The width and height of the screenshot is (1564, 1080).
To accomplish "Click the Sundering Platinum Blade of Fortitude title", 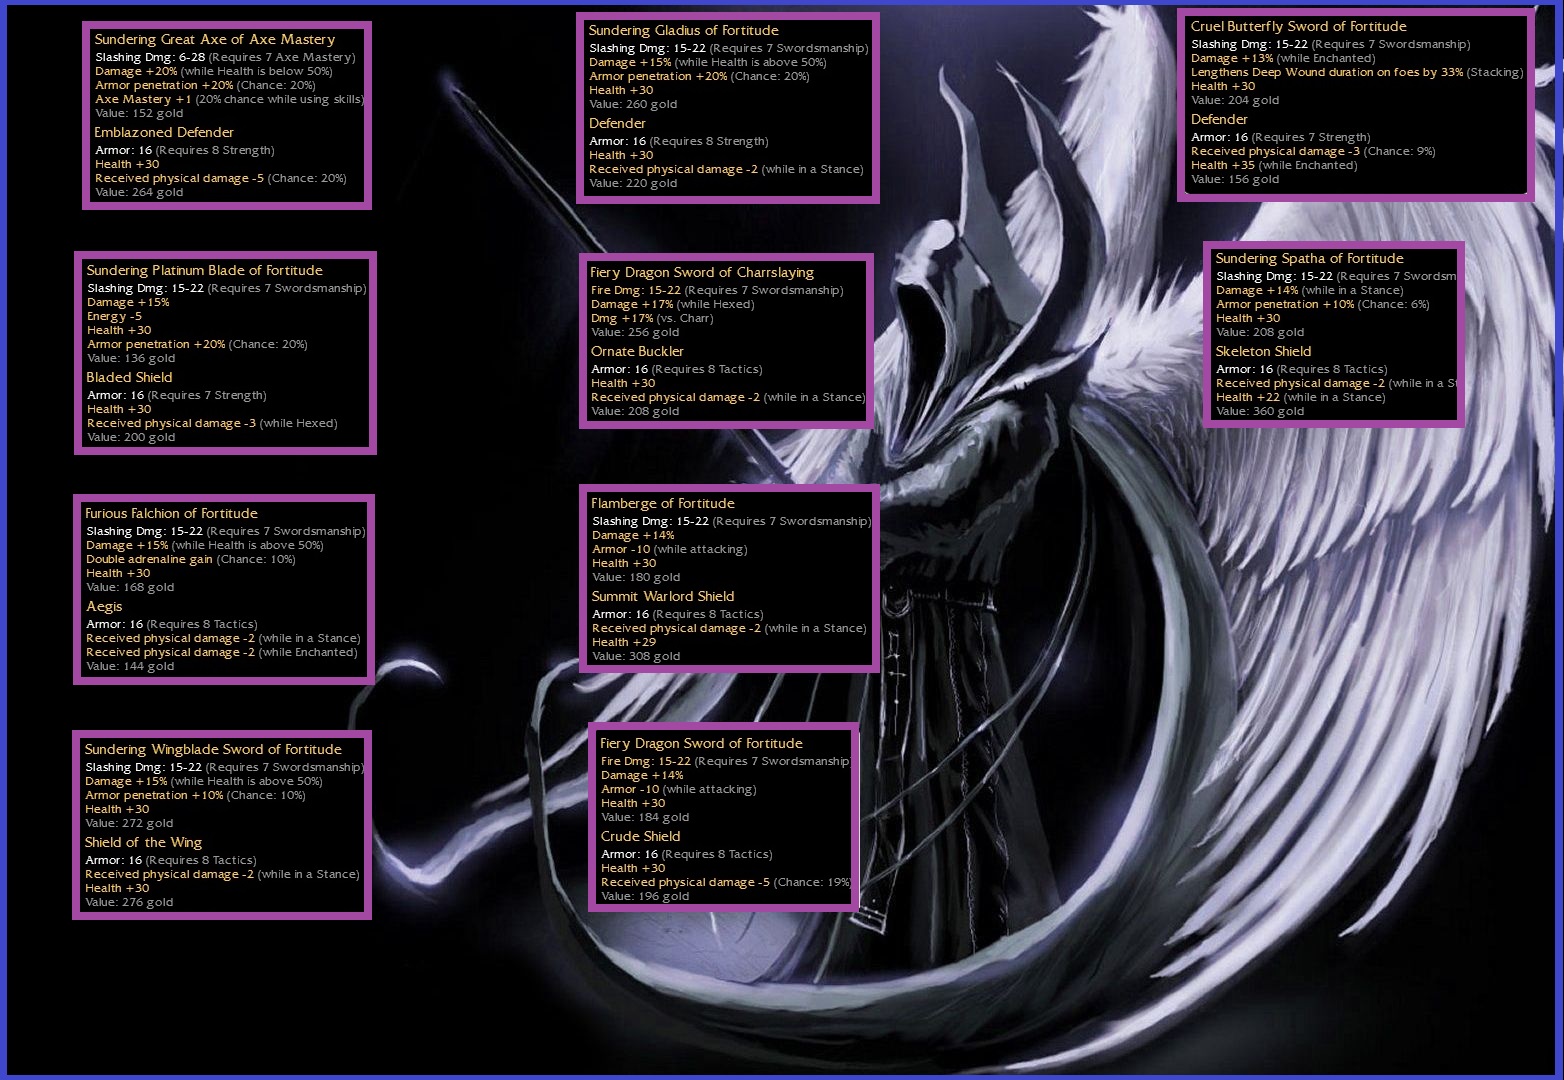I will pyautogui.click(x=204, y=271).
